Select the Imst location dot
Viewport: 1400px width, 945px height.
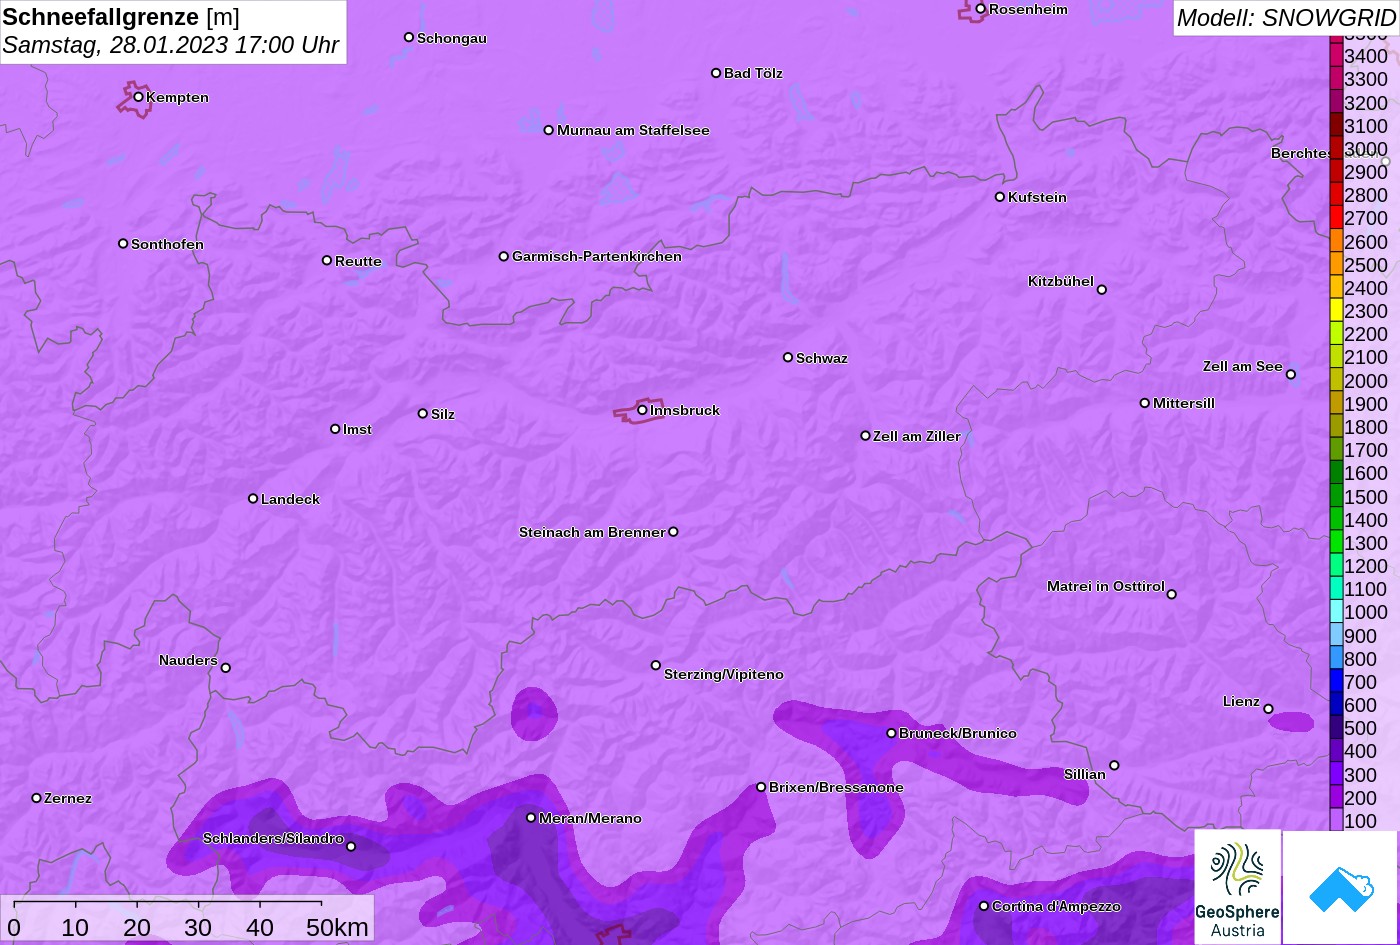click(335, 429)
